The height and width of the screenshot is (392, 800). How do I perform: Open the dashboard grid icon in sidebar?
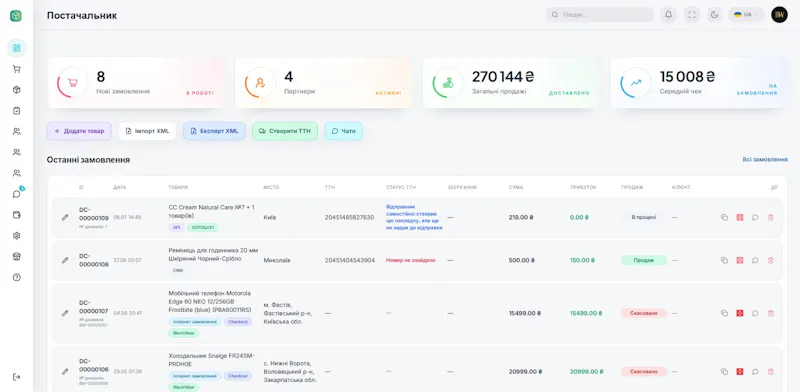pos(16,48)
